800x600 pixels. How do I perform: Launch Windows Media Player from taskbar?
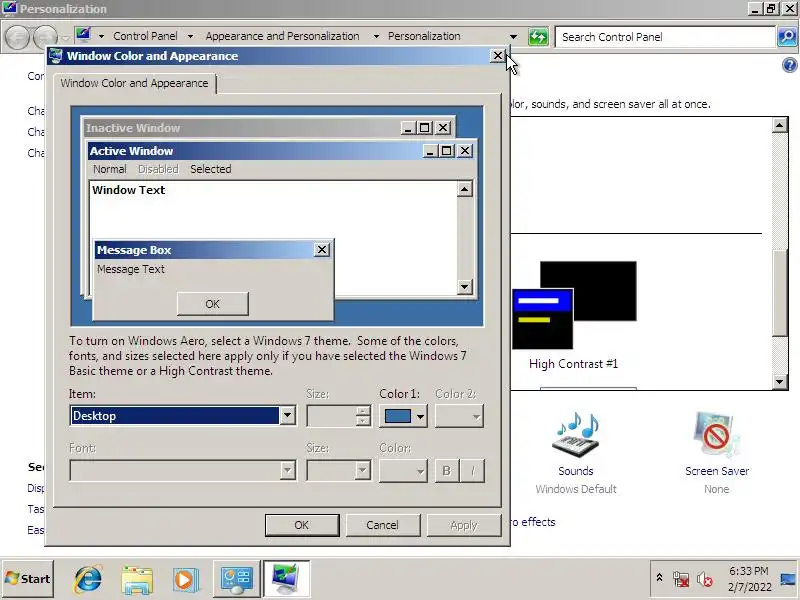184,580
